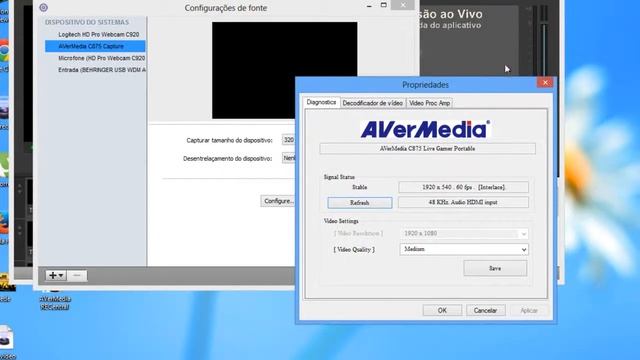
Task: Click the signal resolution 1920 x 540 text
Action: [463, 187]
